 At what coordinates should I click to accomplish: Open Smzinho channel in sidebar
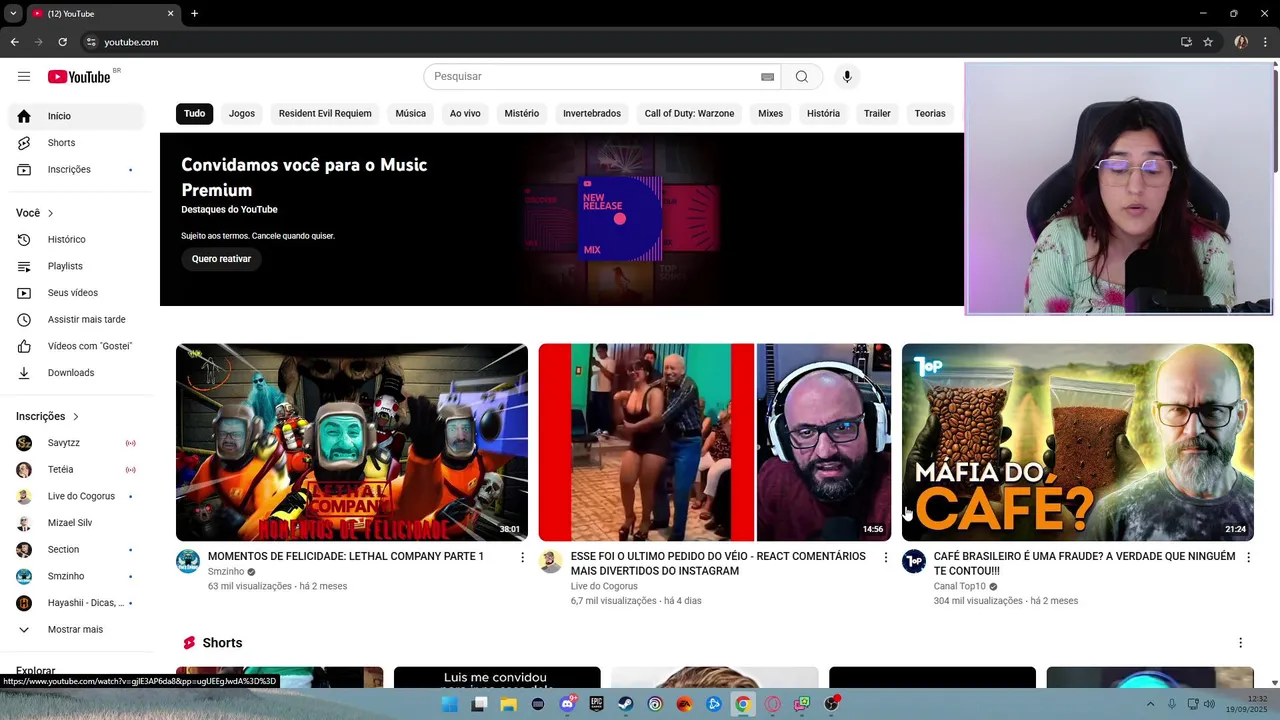76,576
